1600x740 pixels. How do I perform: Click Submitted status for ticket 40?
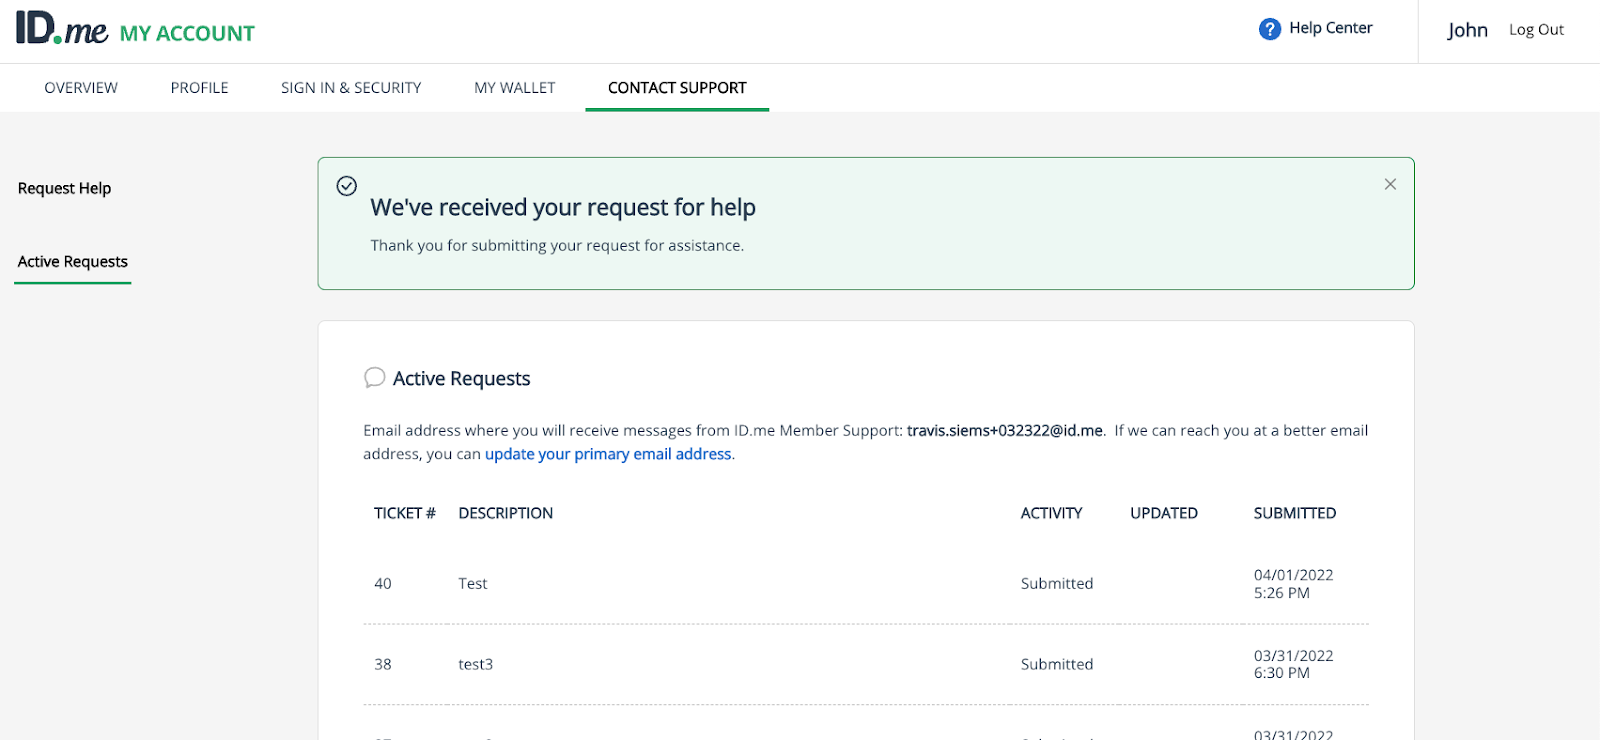tap(1057, 584)
